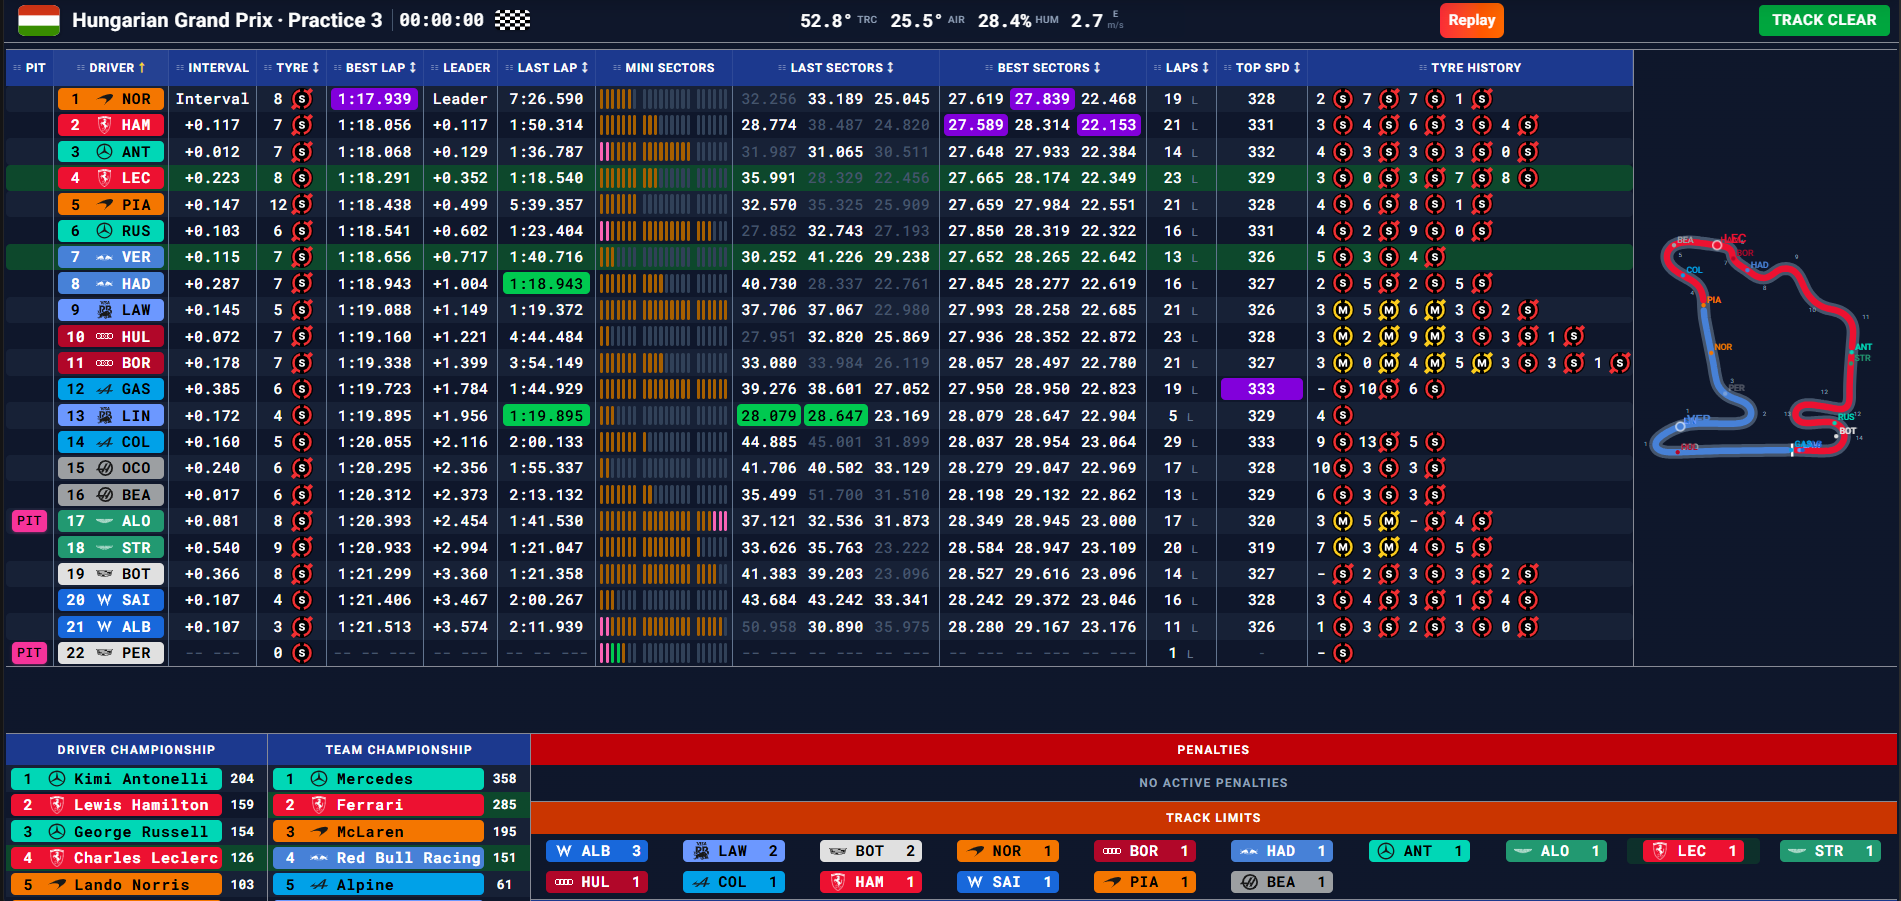Image resolution: width=1901 pixels, height=901 pixels.
Task: Select the LEADER column header
Action: (461, 68)
